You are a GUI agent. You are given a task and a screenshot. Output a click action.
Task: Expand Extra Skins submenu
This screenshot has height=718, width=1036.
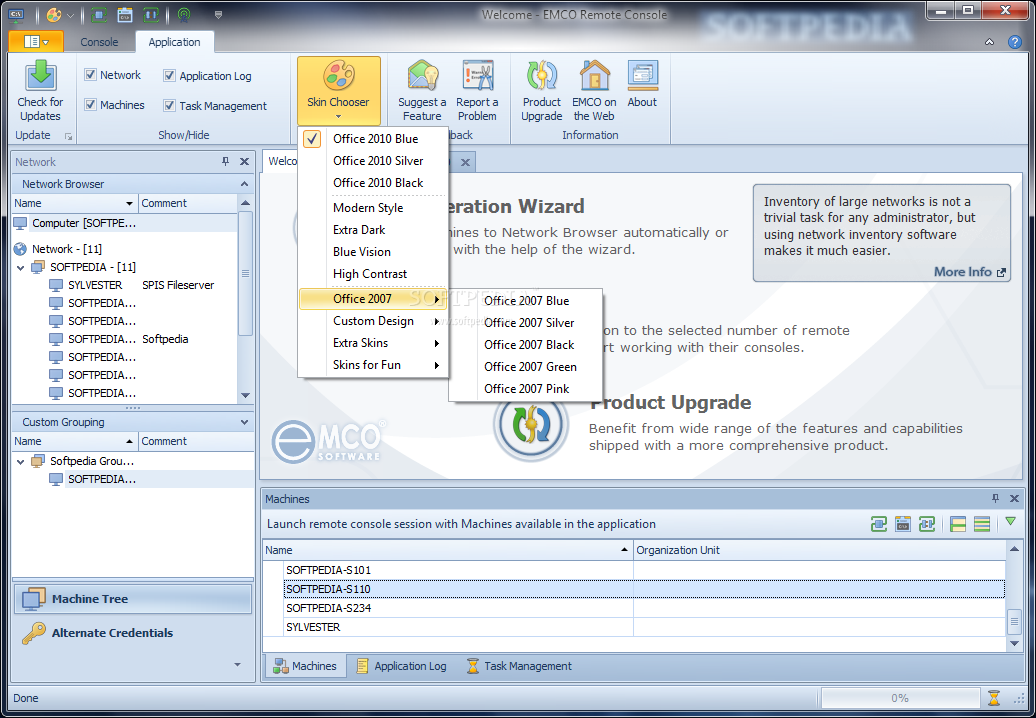tap(374, 343)
